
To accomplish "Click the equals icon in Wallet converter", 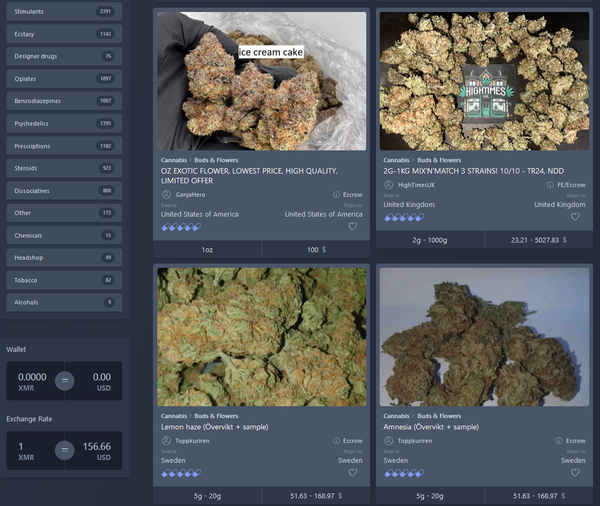I will 64,381.
